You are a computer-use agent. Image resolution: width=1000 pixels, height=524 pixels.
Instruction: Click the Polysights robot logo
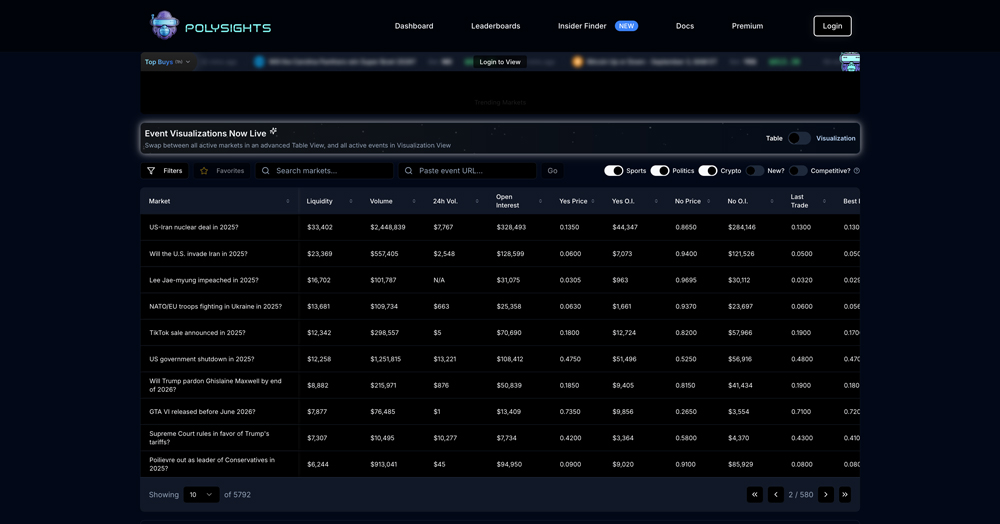(164, 26)
